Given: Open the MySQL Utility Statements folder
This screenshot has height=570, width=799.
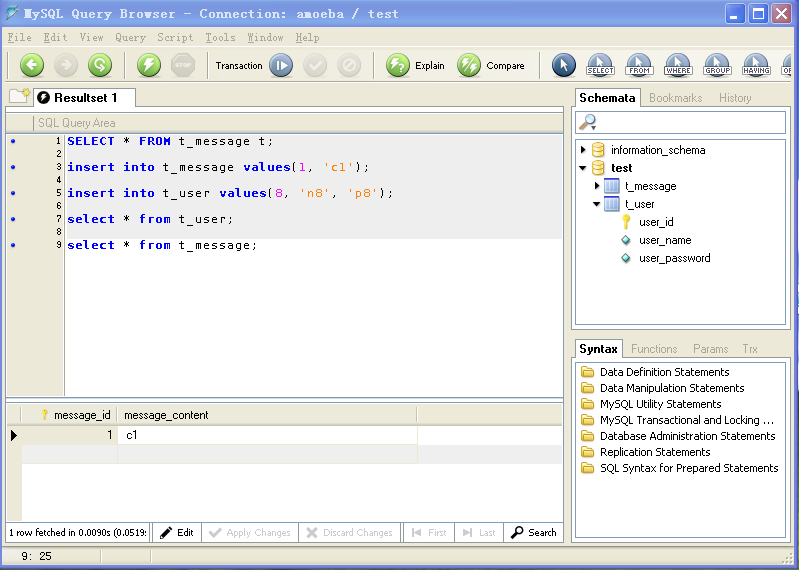Looking at the screenshot, I should (651, 404).
